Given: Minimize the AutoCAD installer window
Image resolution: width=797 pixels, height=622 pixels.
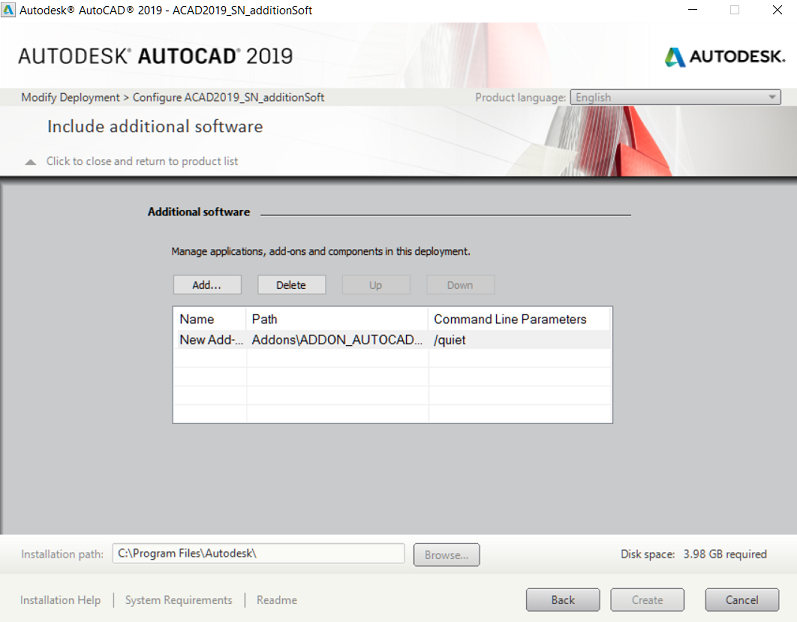Looking at the screenshot, I should 692,10.
